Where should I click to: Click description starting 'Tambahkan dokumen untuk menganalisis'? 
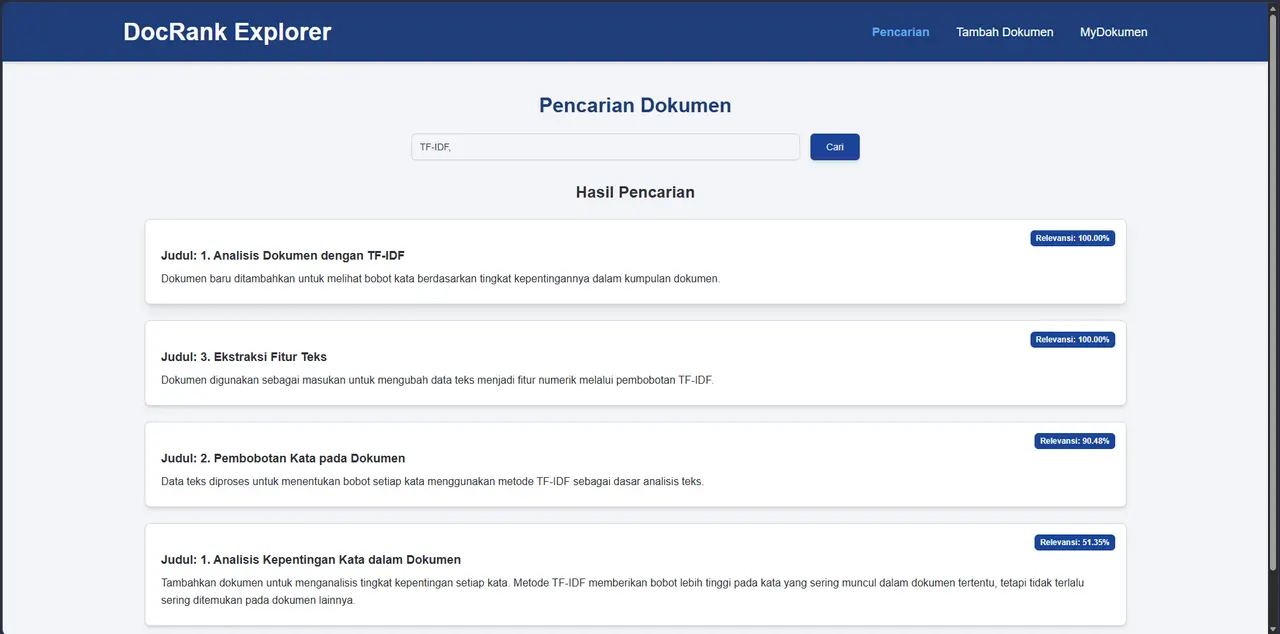[x=622, y=591]
